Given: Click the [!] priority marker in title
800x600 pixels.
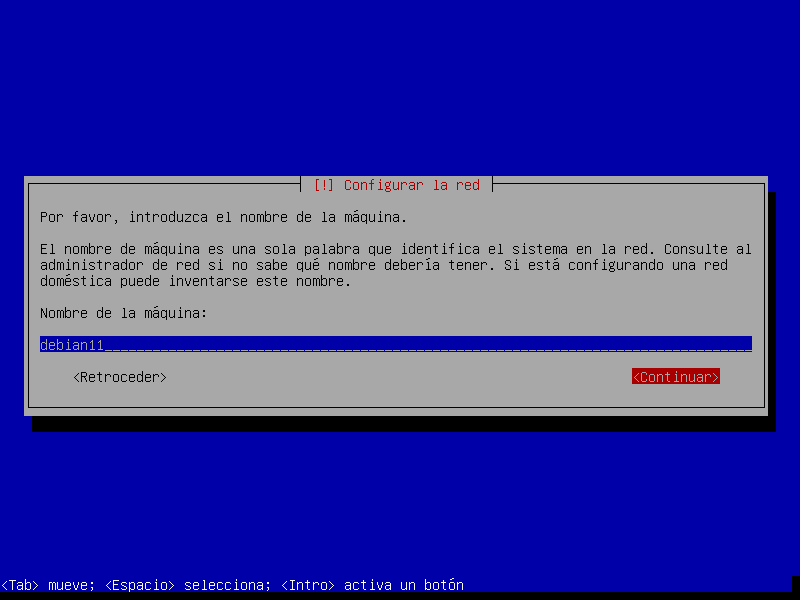Looking at the screenshot, I should point(324,185).
